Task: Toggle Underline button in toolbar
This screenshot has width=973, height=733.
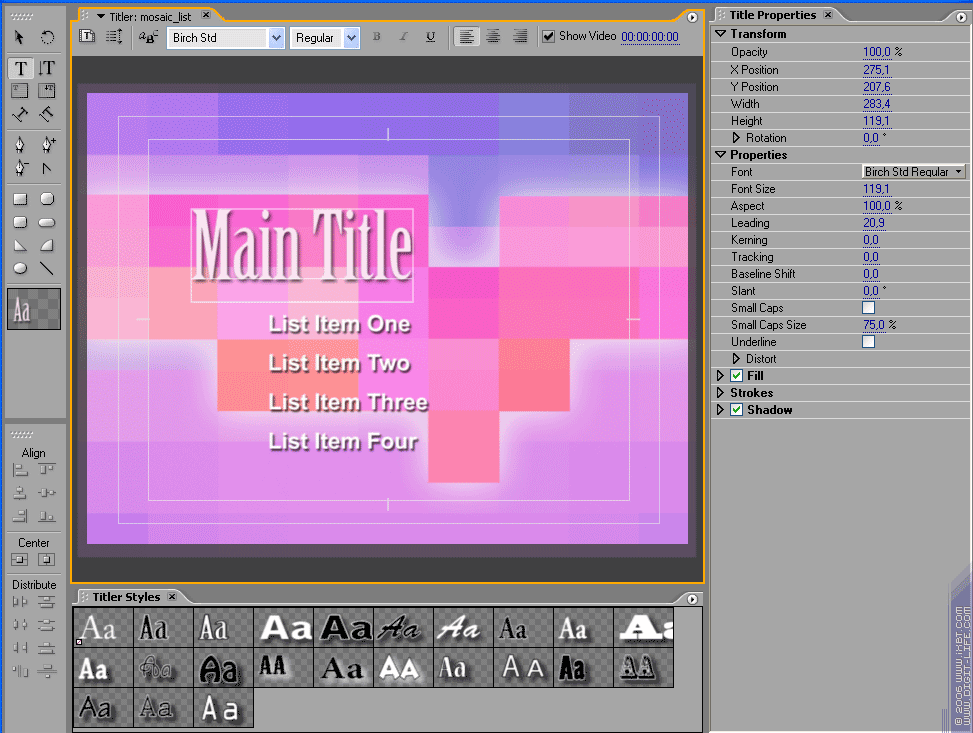Action: 431,37
